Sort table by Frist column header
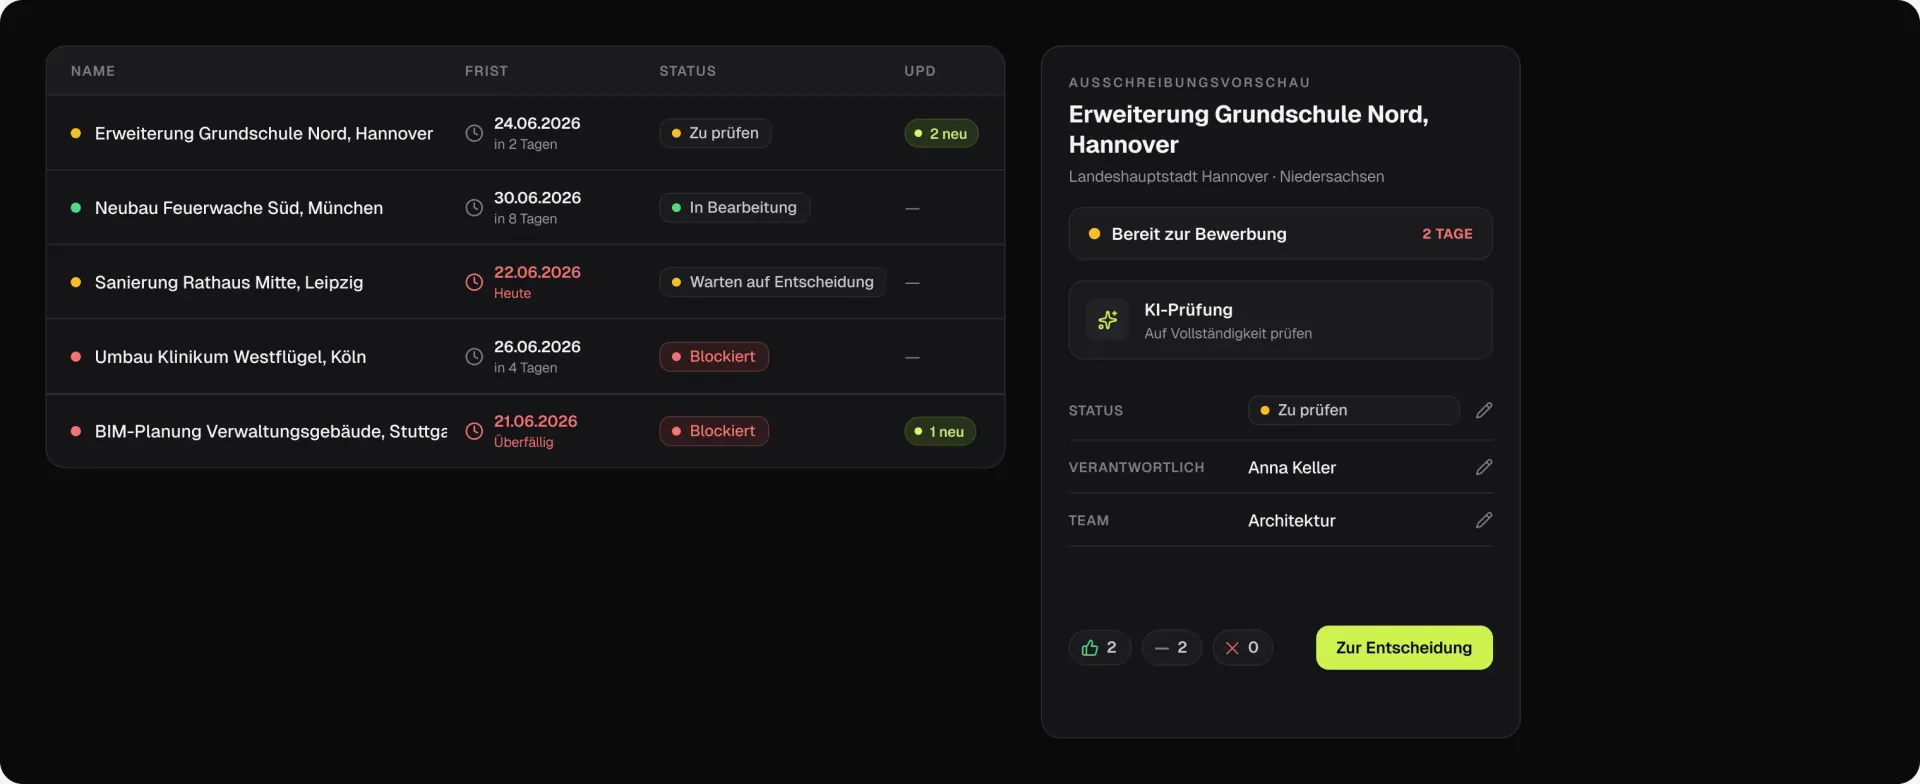1920x784 pixels. pyautogui.click(x=486, y=71)
